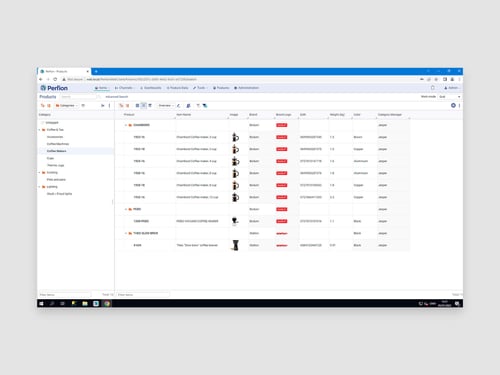This screenshot has width=500, height=375.
Task: Click the second orange tree icon in category toolbar
Action: [x=49, y=106]
